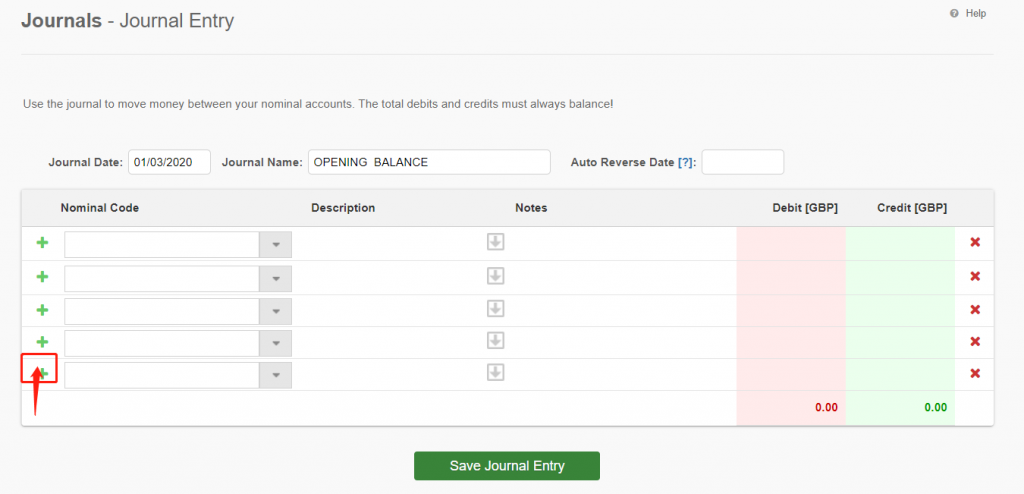Click the Journal Date field
1024x494 pixels.
(x=169, y=162)
